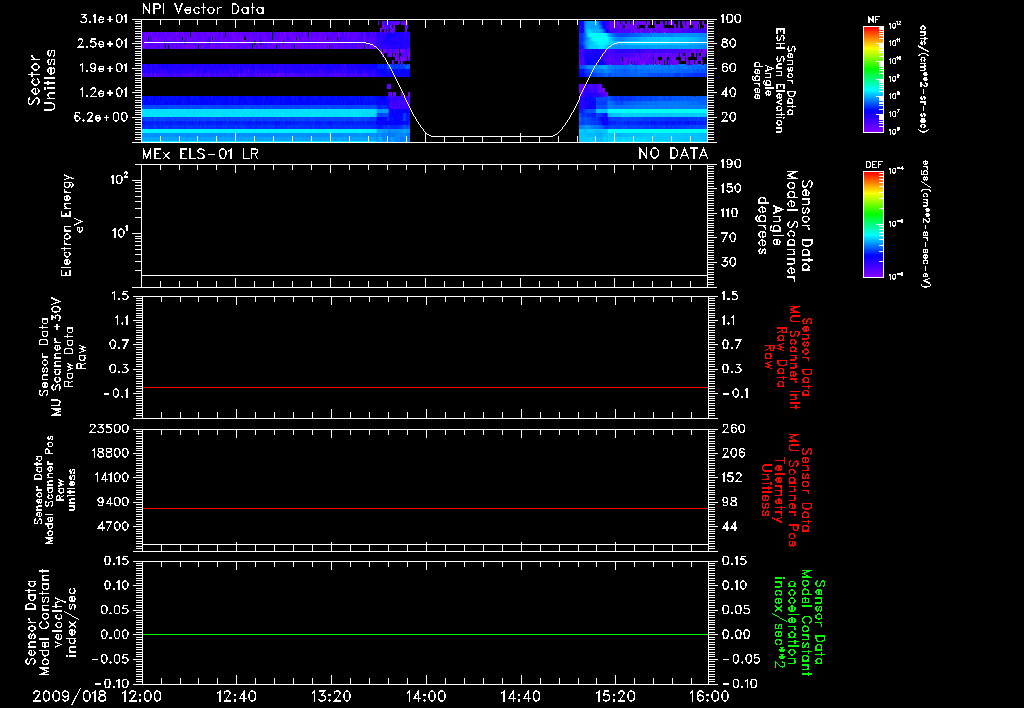
Task: Click the 12:00 time tick label
Action: [142, 696]
